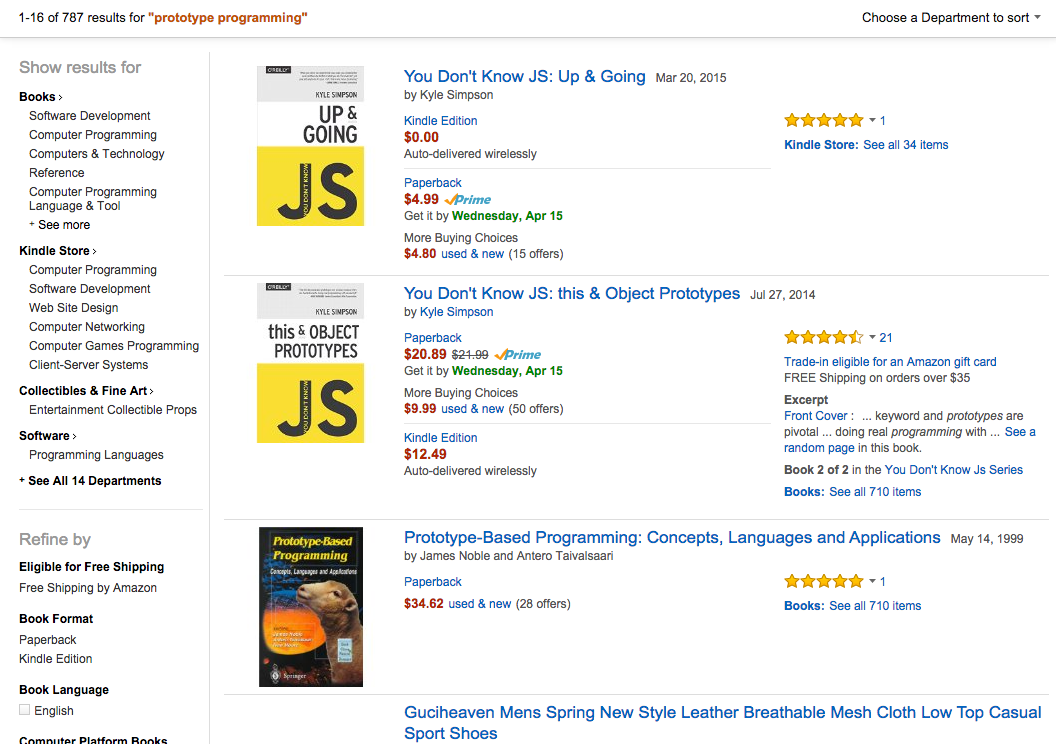The height and width of the screenshot is (744, 1056).
Task: Open Kindle Edition priced $12.49
Action: click(x=440, y=438)
